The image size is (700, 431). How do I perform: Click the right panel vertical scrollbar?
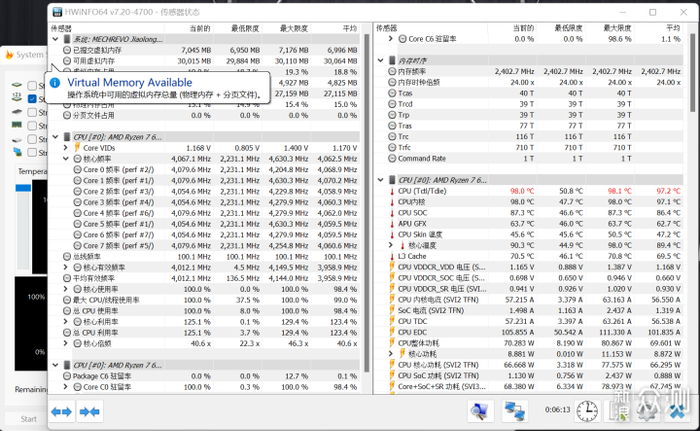pos(692,71)
